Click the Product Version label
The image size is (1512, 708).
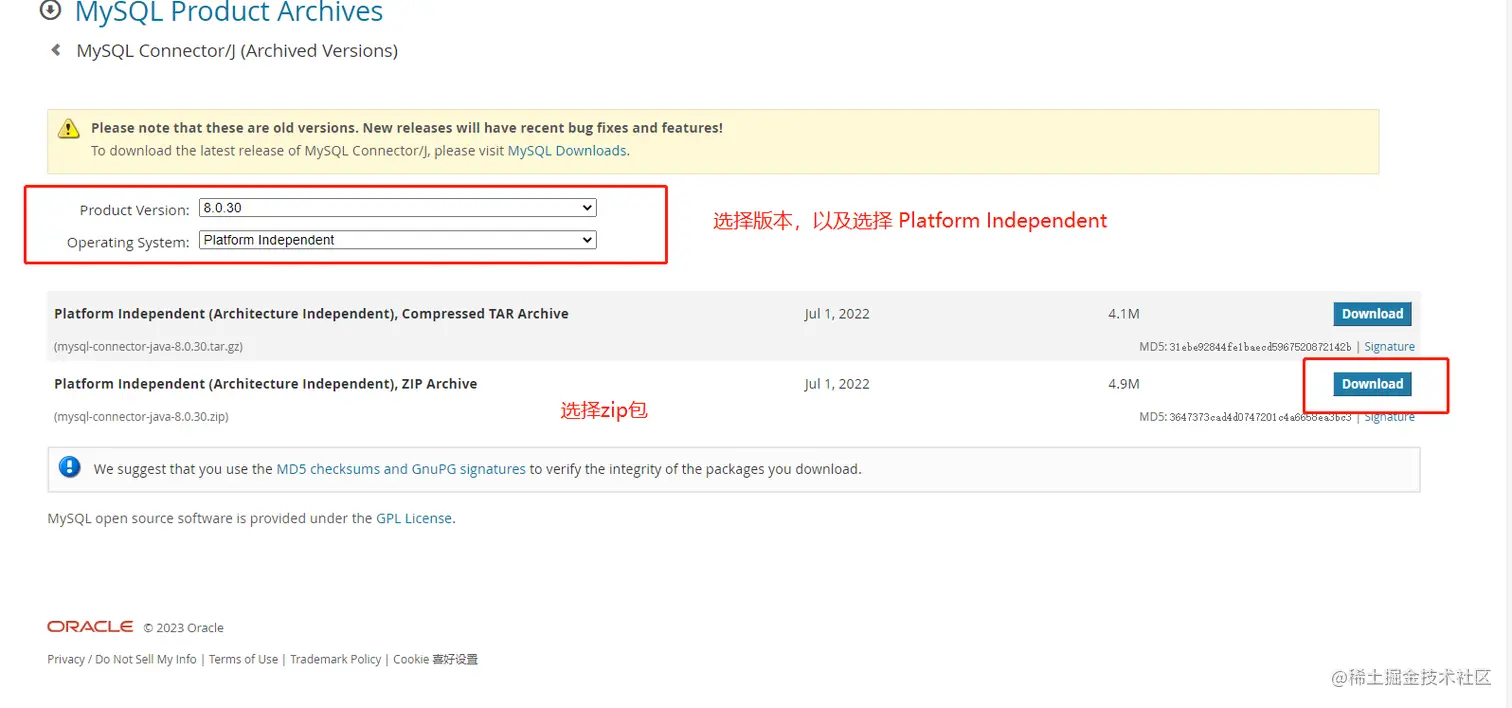pos(134,210)
